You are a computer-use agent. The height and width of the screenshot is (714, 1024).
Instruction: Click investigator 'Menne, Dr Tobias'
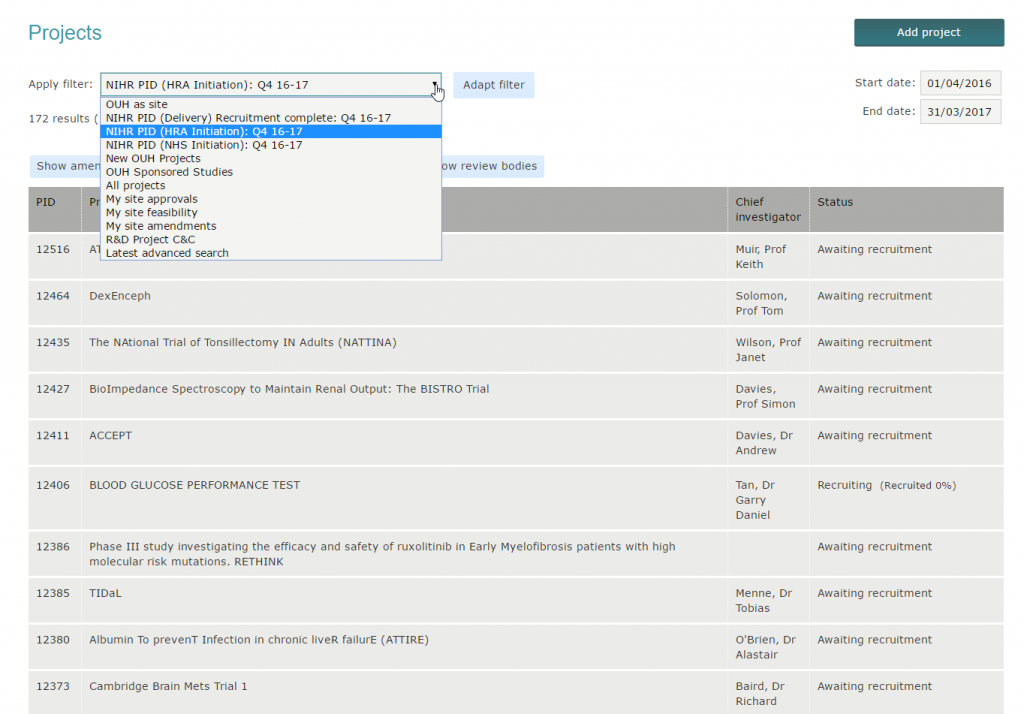pyautogui.click(x=763, y=600)
